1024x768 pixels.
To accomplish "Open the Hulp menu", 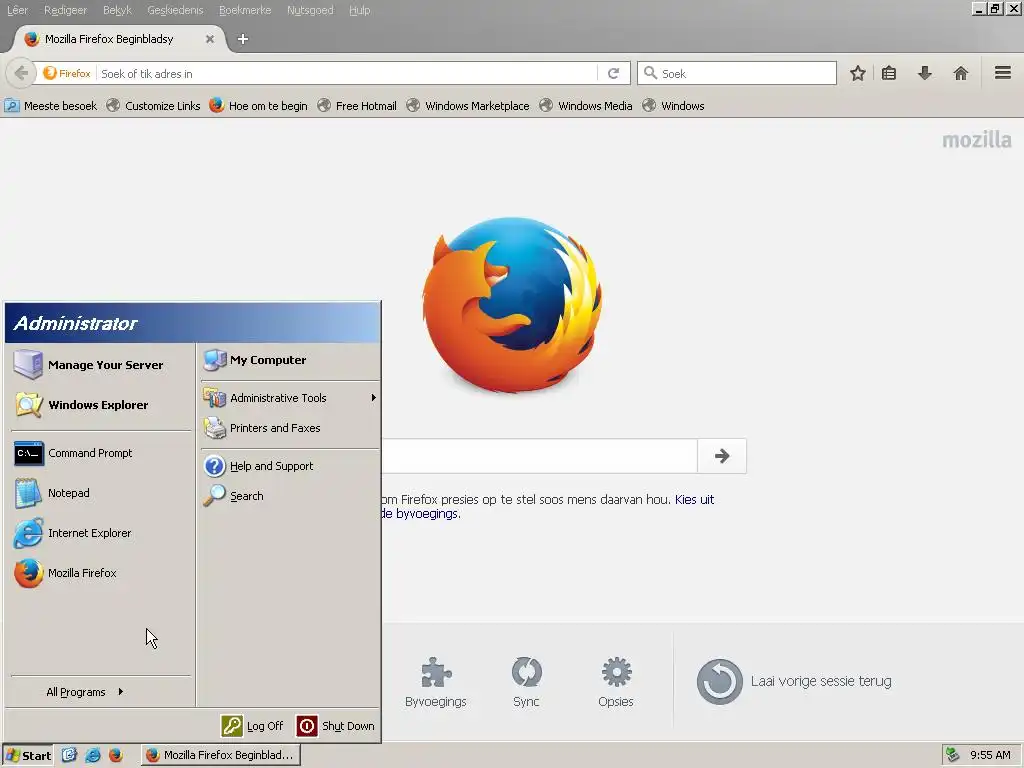I will tap(359, 10).
